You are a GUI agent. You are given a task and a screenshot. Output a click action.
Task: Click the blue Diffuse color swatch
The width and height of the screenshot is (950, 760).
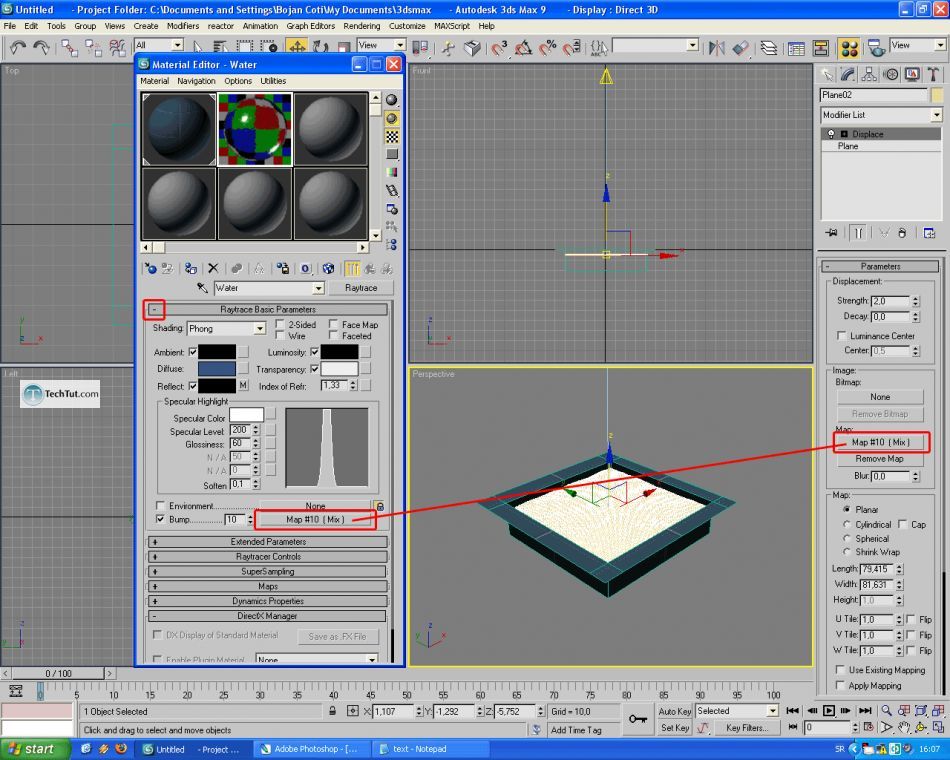(x=216, y=369)
